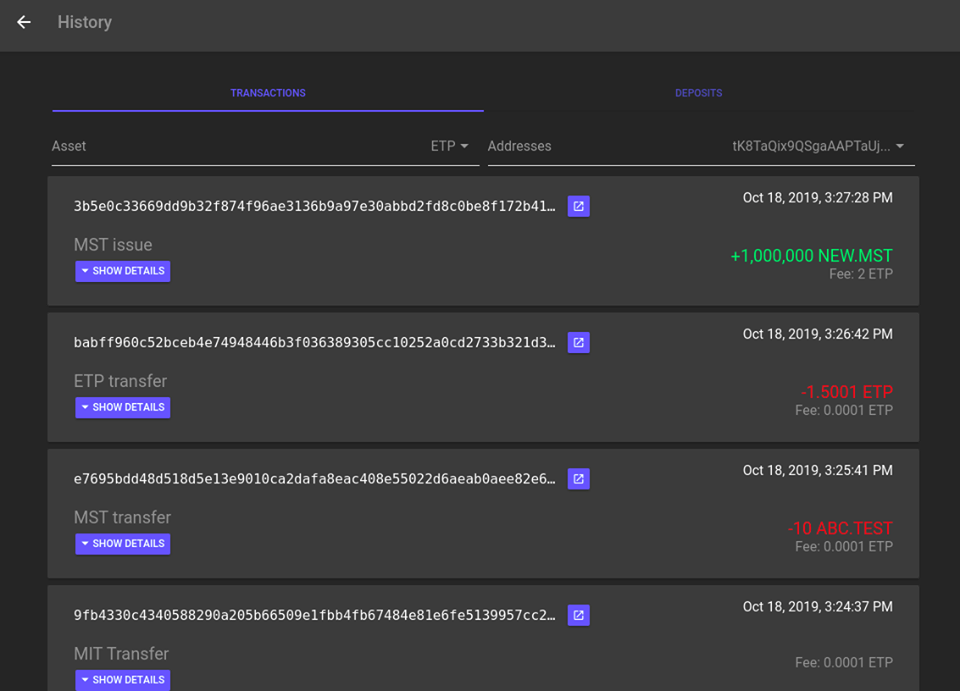Image resolution: width=960 pixels, height=691 pixels.
Task: Click the babff960 transaction hash text
Action: (315, 343)
